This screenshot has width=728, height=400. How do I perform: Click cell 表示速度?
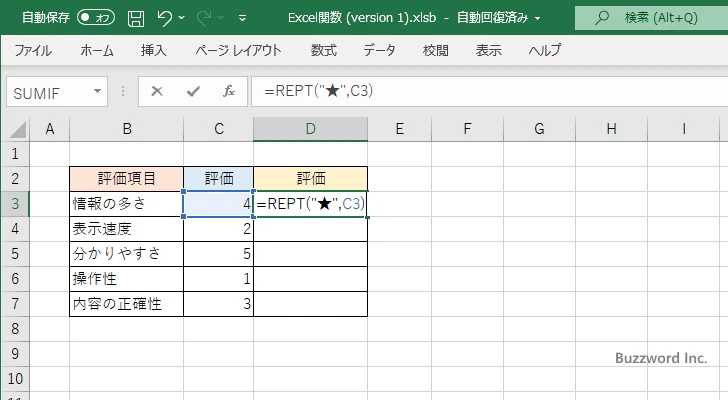(127, 229)
